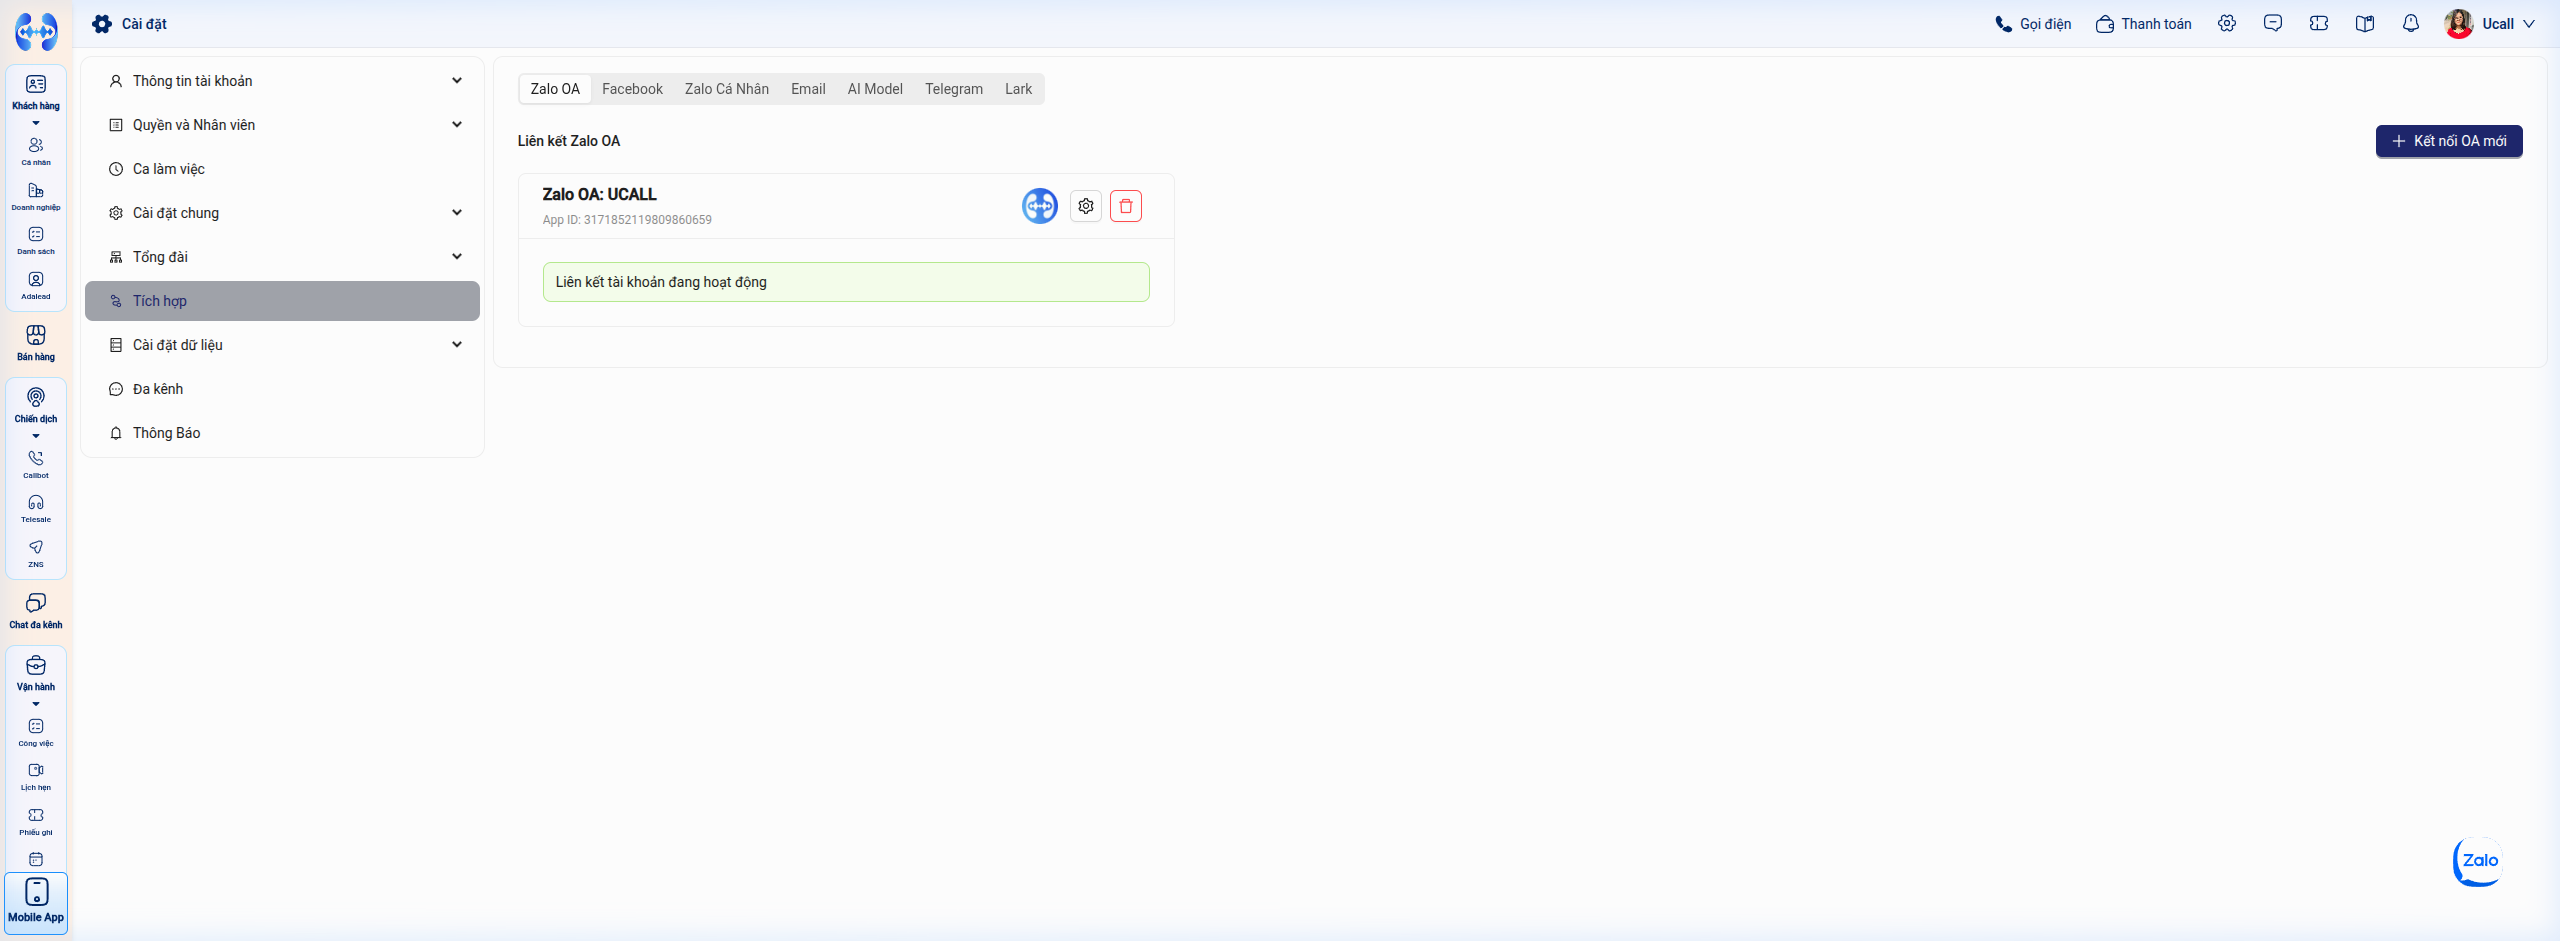The image size is (2560, 941).
Task: Select Tích hợp in settings menu
Action: click(282, 301)
